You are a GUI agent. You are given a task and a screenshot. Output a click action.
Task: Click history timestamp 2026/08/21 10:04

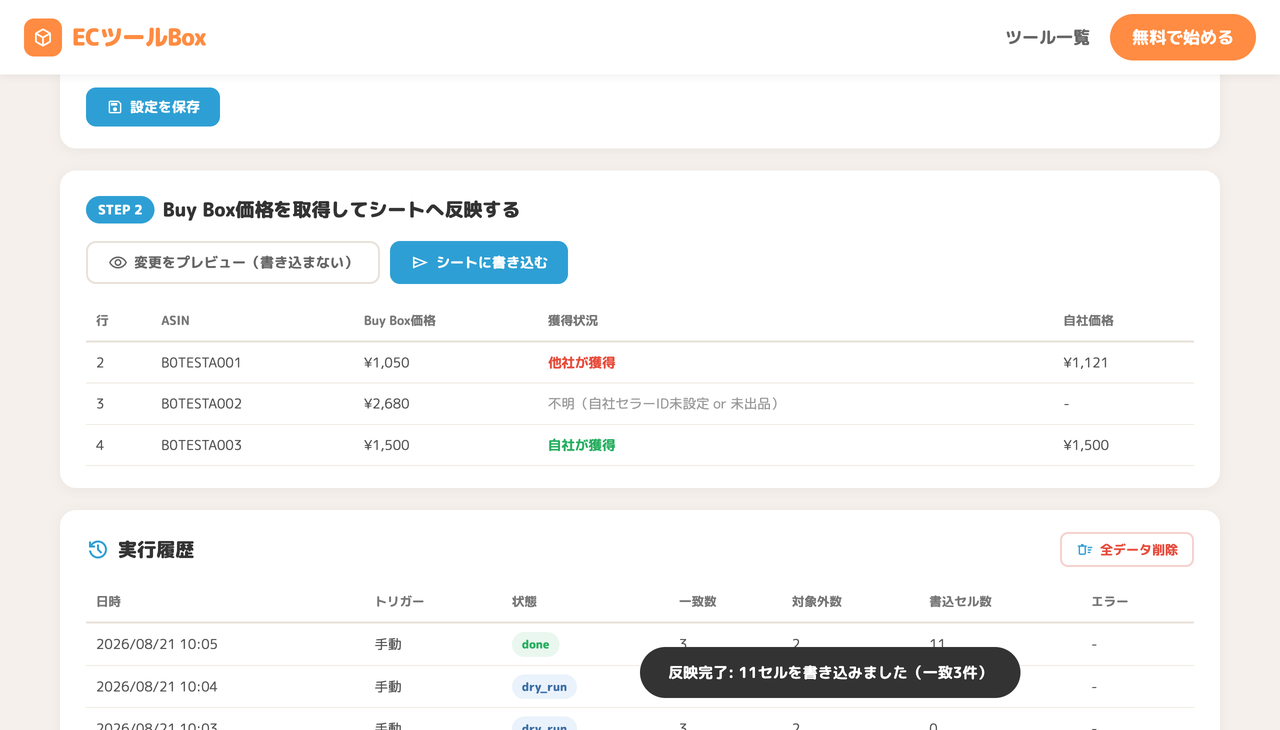tap(157, 687)
